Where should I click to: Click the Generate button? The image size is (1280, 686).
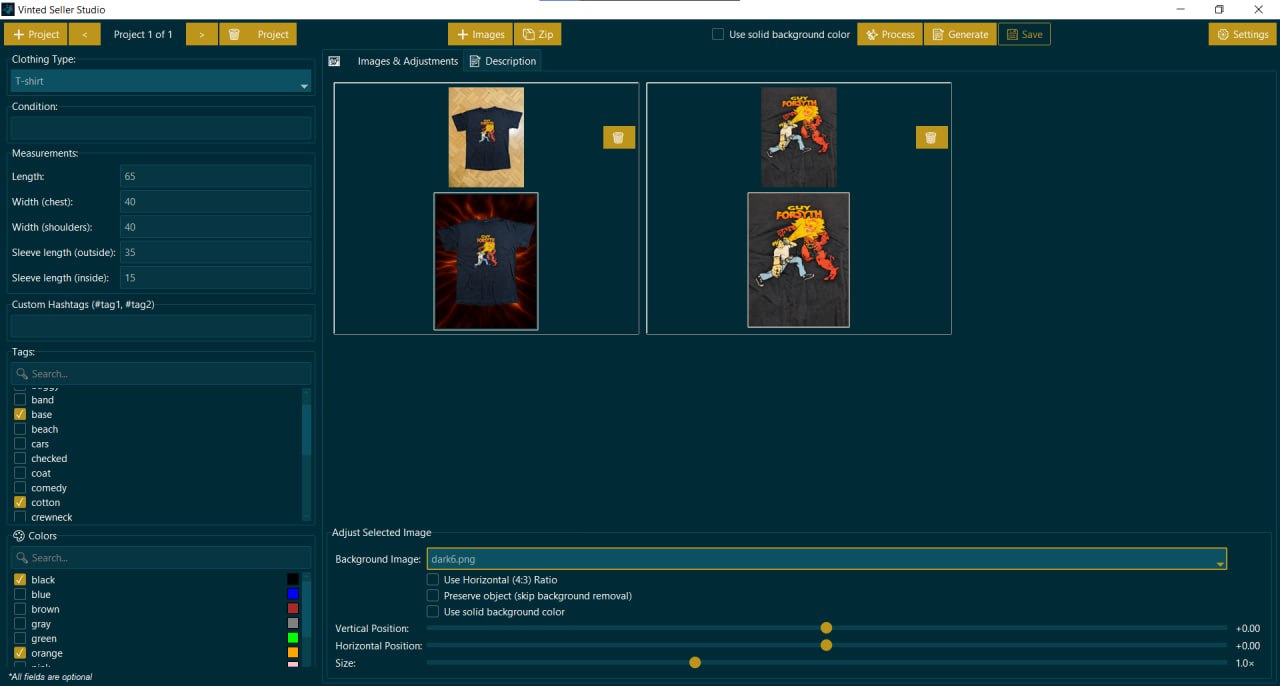click(959, 34)
